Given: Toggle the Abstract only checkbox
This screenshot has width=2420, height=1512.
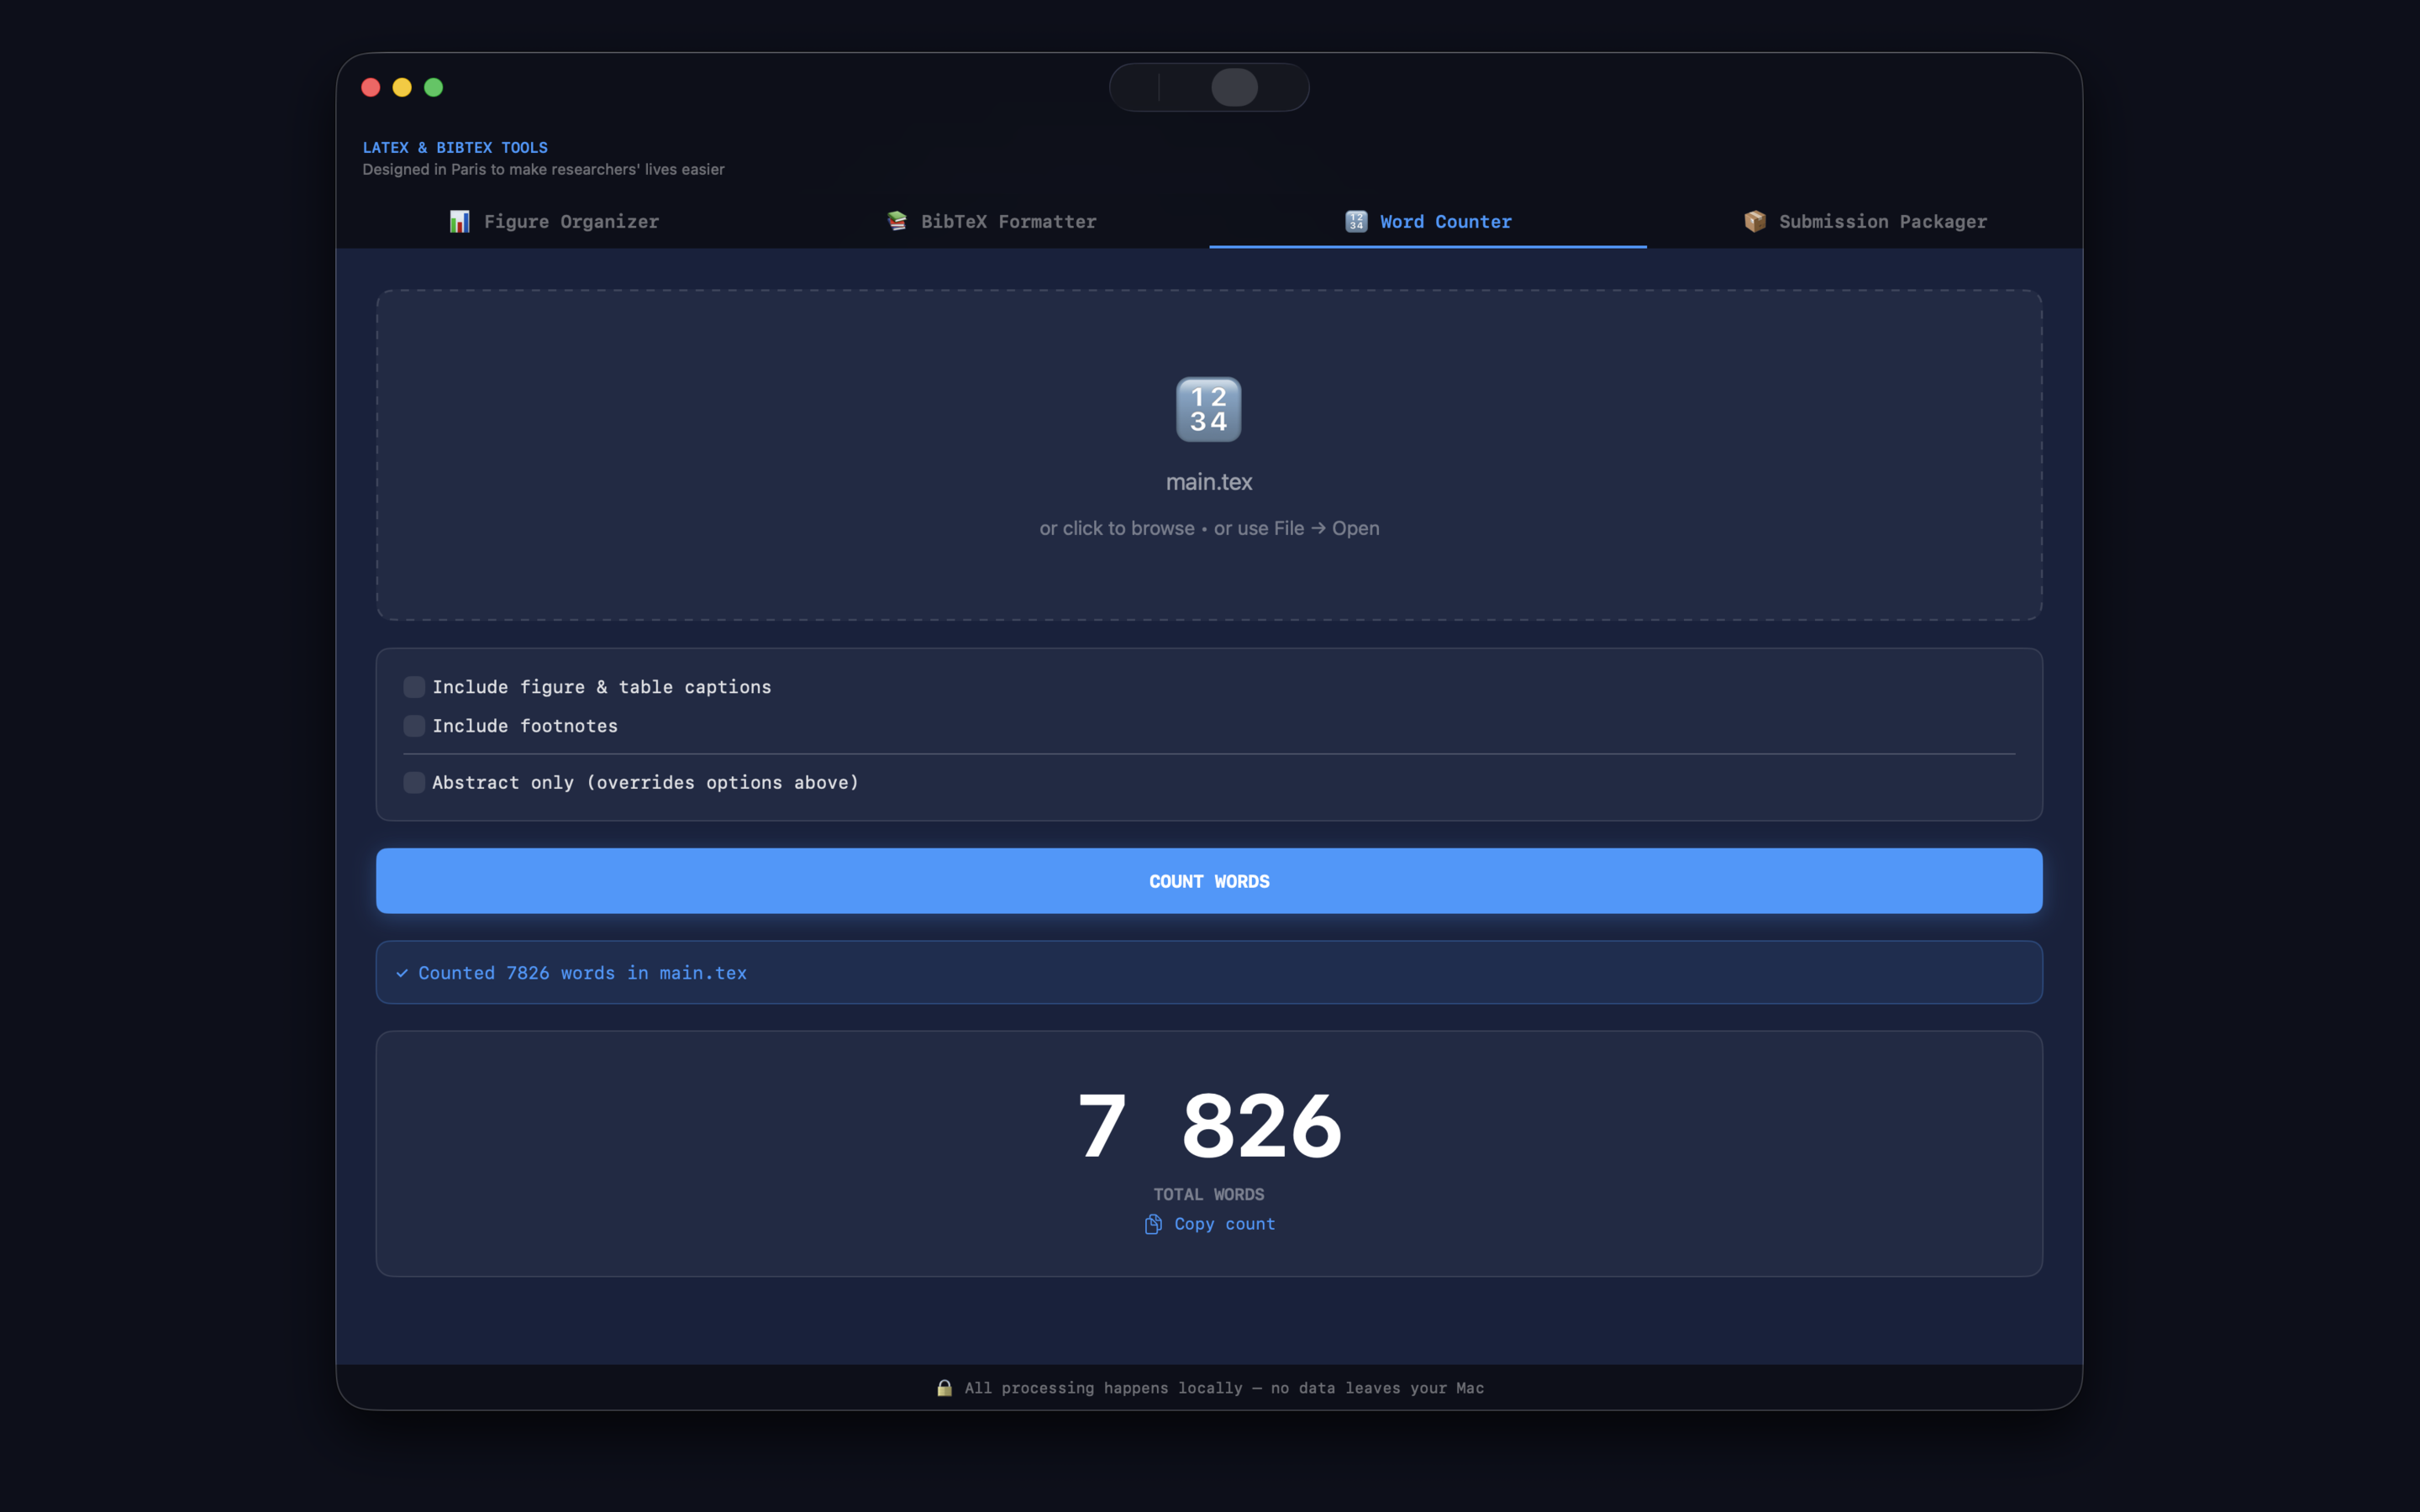Looking at the screenshot, I should click(414, 782).
